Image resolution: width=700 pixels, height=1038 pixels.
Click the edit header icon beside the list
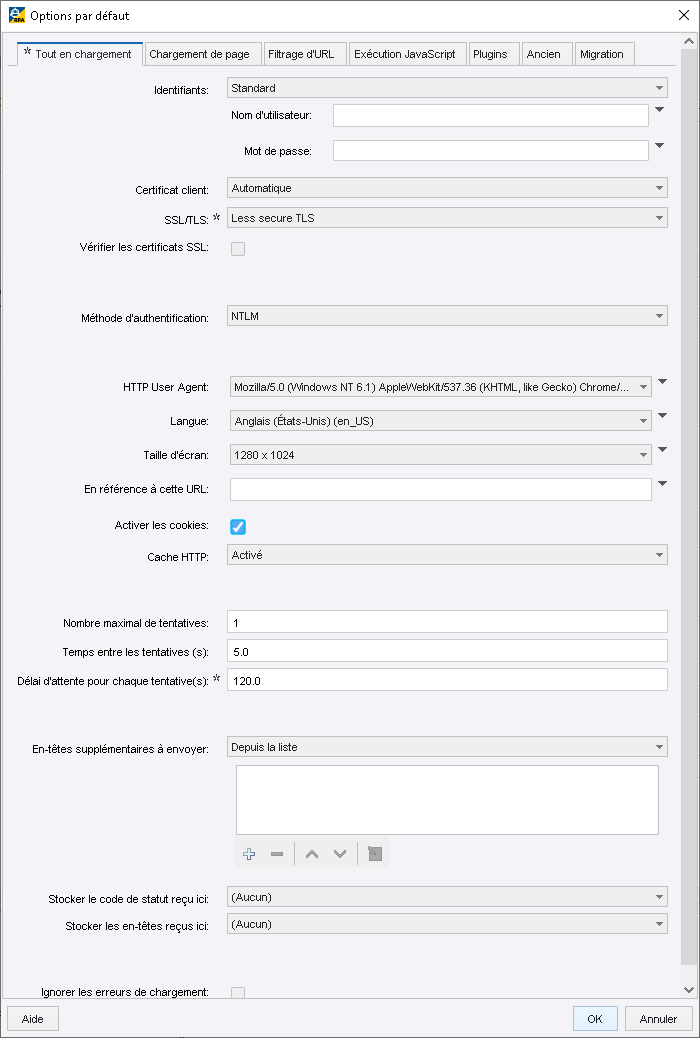click(x=373, y=853)
